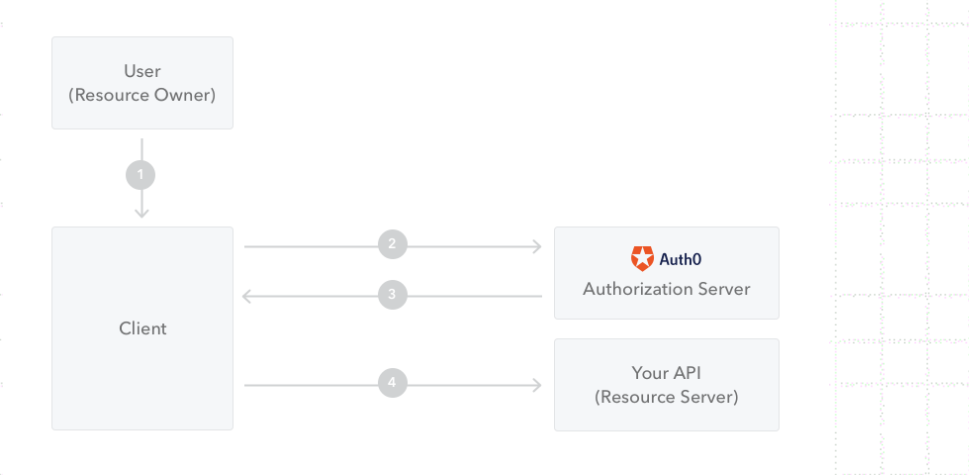Click the step 4 numbered circle
969x475 pixels.
(x=392, y=382)
